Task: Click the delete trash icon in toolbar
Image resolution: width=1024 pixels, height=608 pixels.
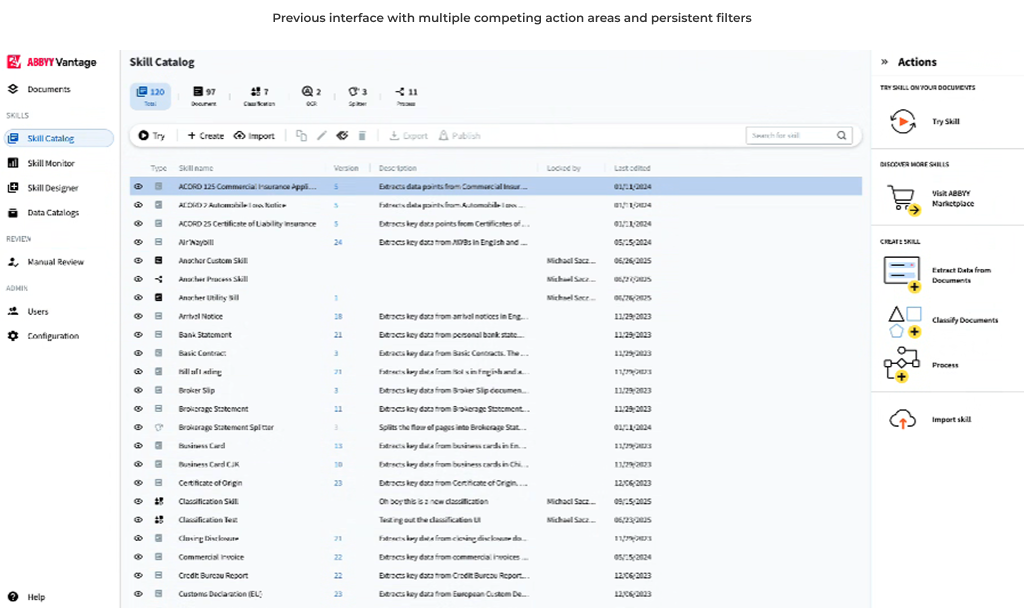Action: point(362,136)
